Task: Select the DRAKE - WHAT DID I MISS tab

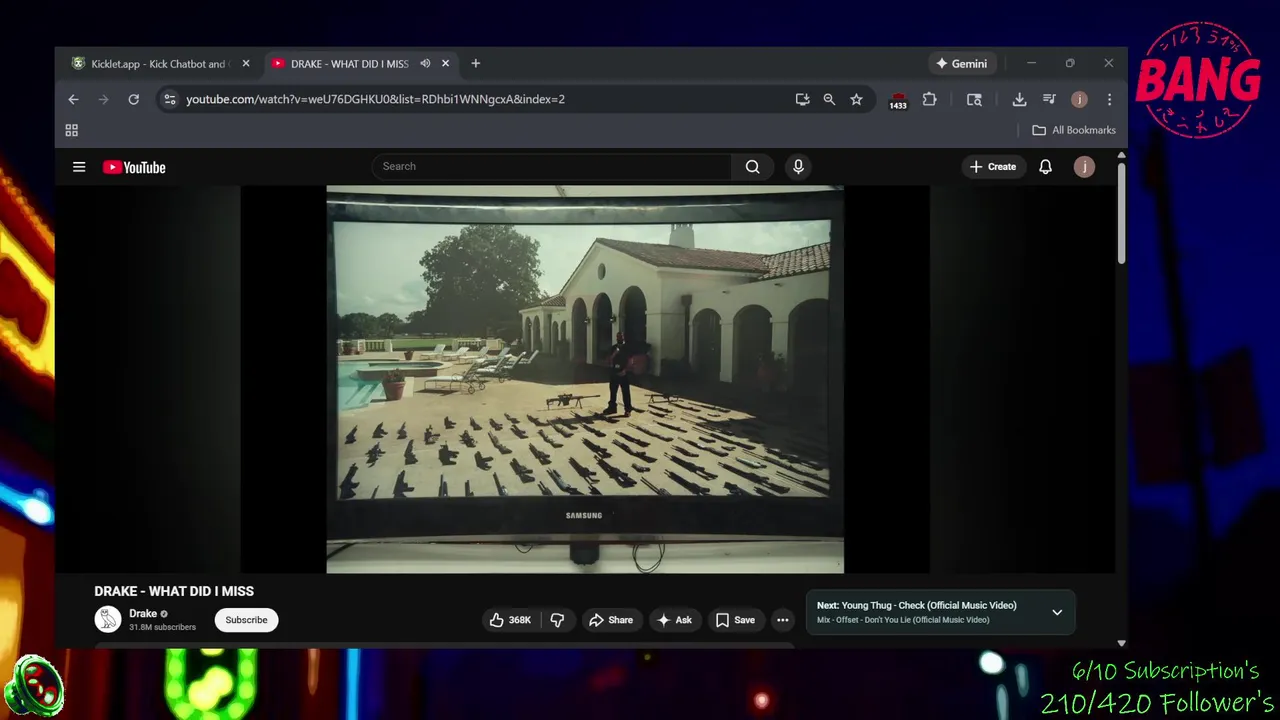Action: [x=349, y=63]
